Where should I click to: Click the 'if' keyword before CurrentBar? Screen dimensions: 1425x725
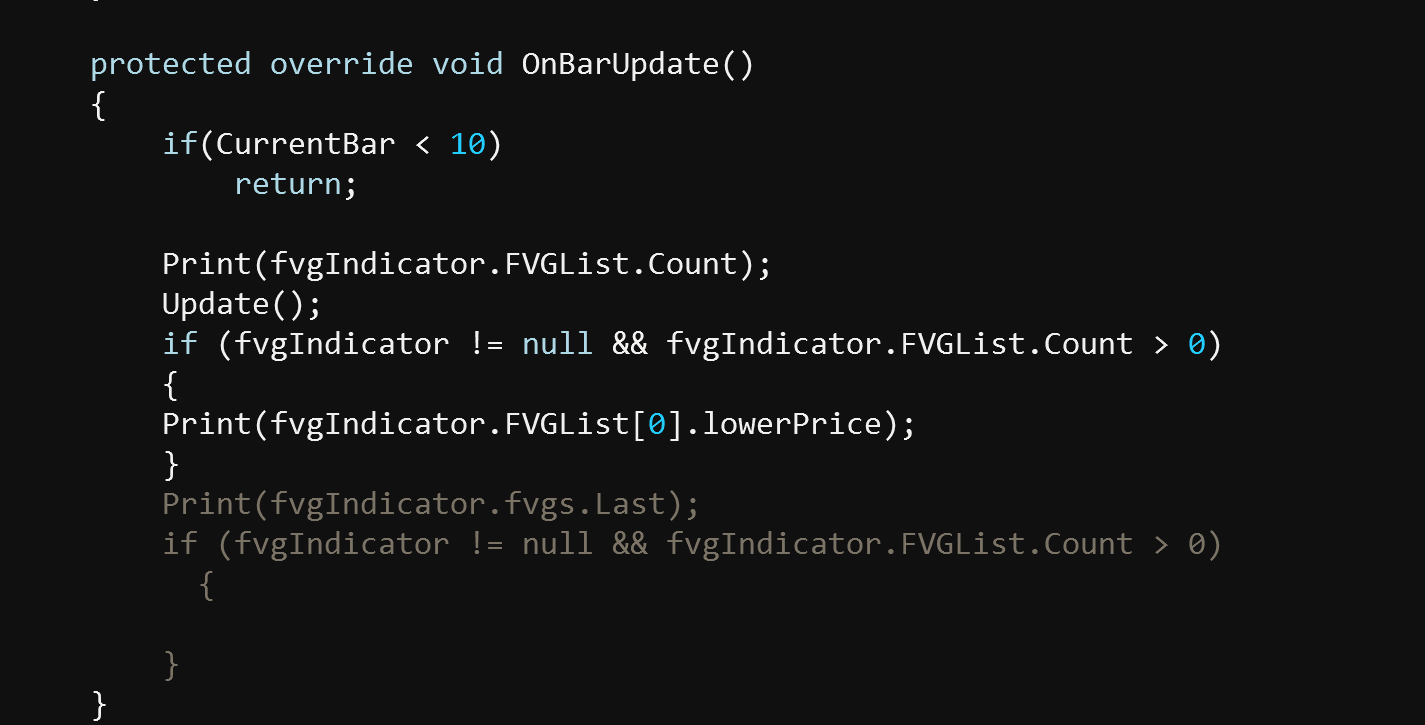(180, 144)
